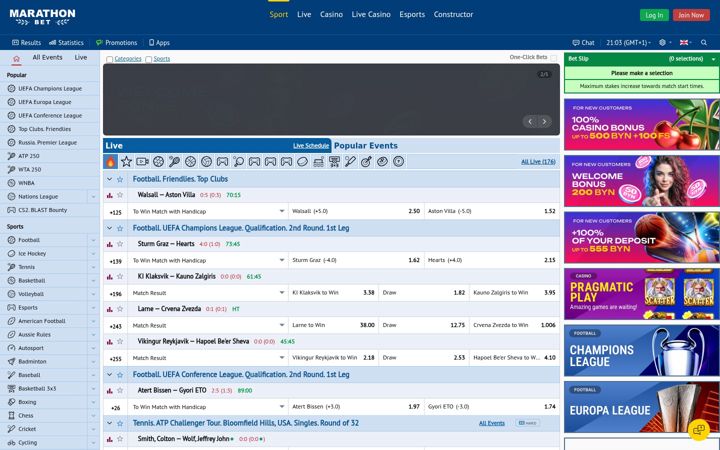720x450 pixels.
Task: Filter live events by table tennis icon
Action: (238, 162)
